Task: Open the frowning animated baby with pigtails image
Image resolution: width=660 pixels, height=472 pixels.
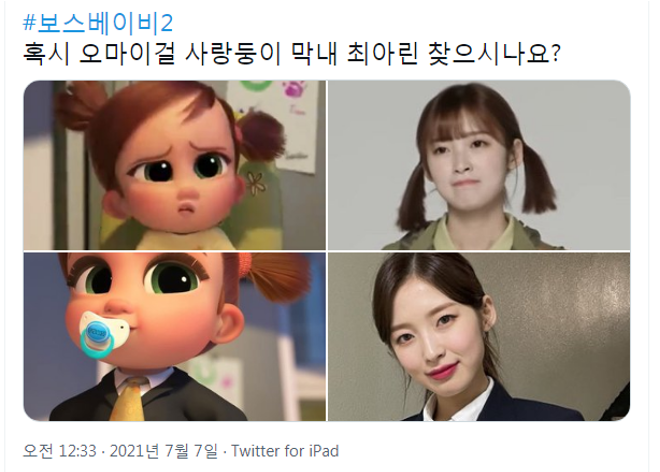Action: coord(175,165)
